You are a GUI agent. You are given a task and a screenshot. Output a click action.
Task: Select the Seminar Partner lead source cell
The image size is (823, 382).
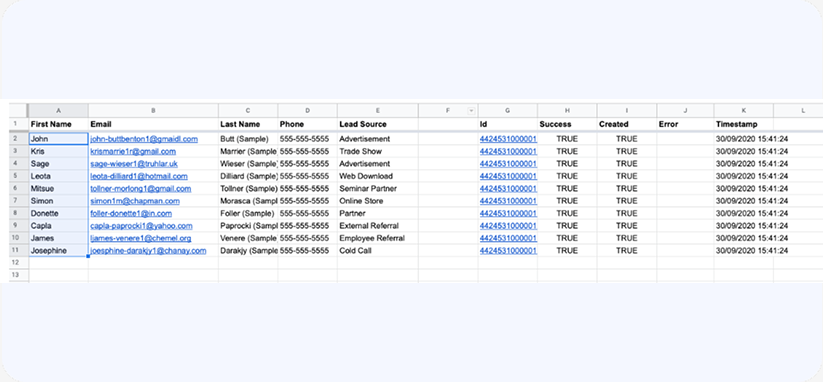pos(378,188)
